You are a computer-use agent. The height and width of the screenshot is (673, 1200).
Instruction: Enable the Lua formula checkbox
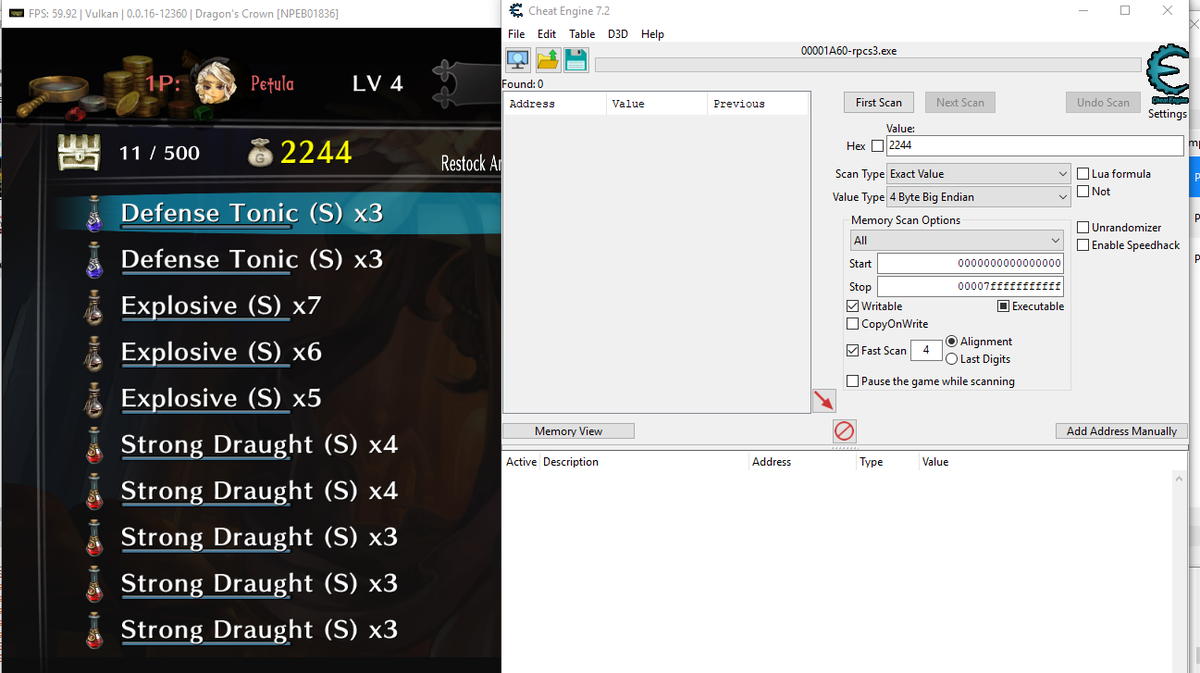(1083, 174)
